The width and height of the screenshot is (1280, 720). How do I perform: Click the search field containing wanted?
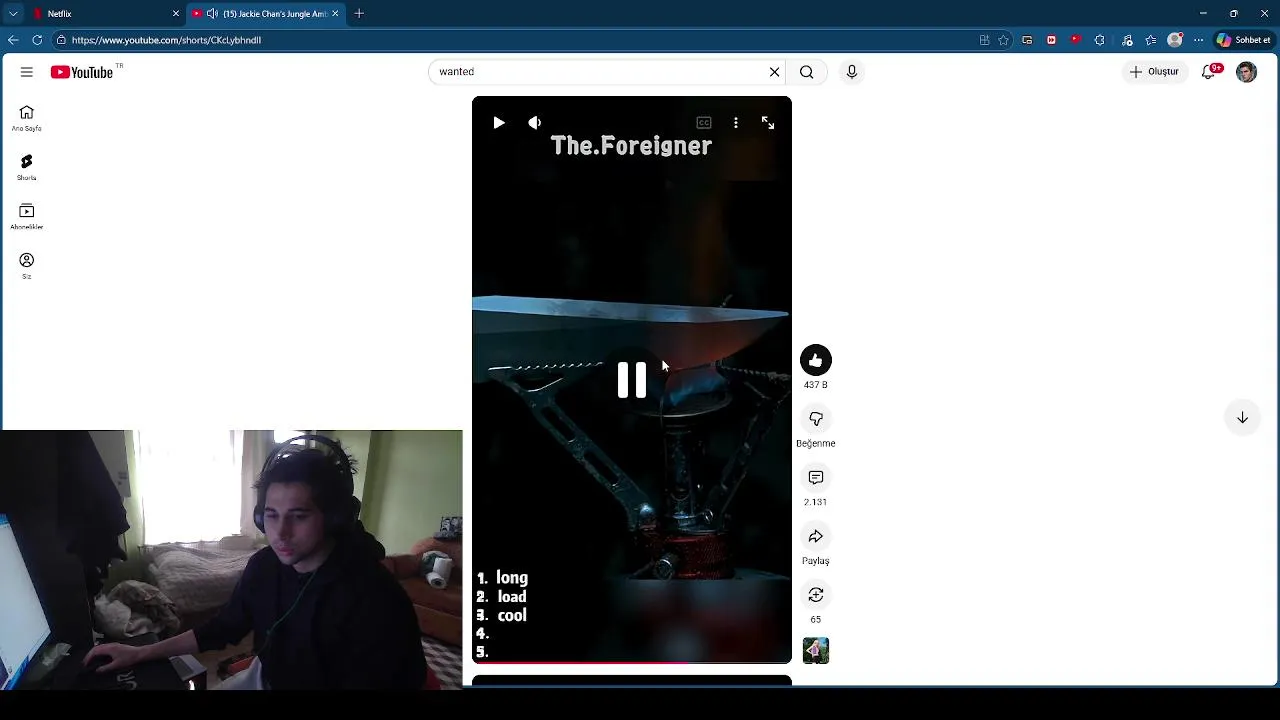pos(598,72)
